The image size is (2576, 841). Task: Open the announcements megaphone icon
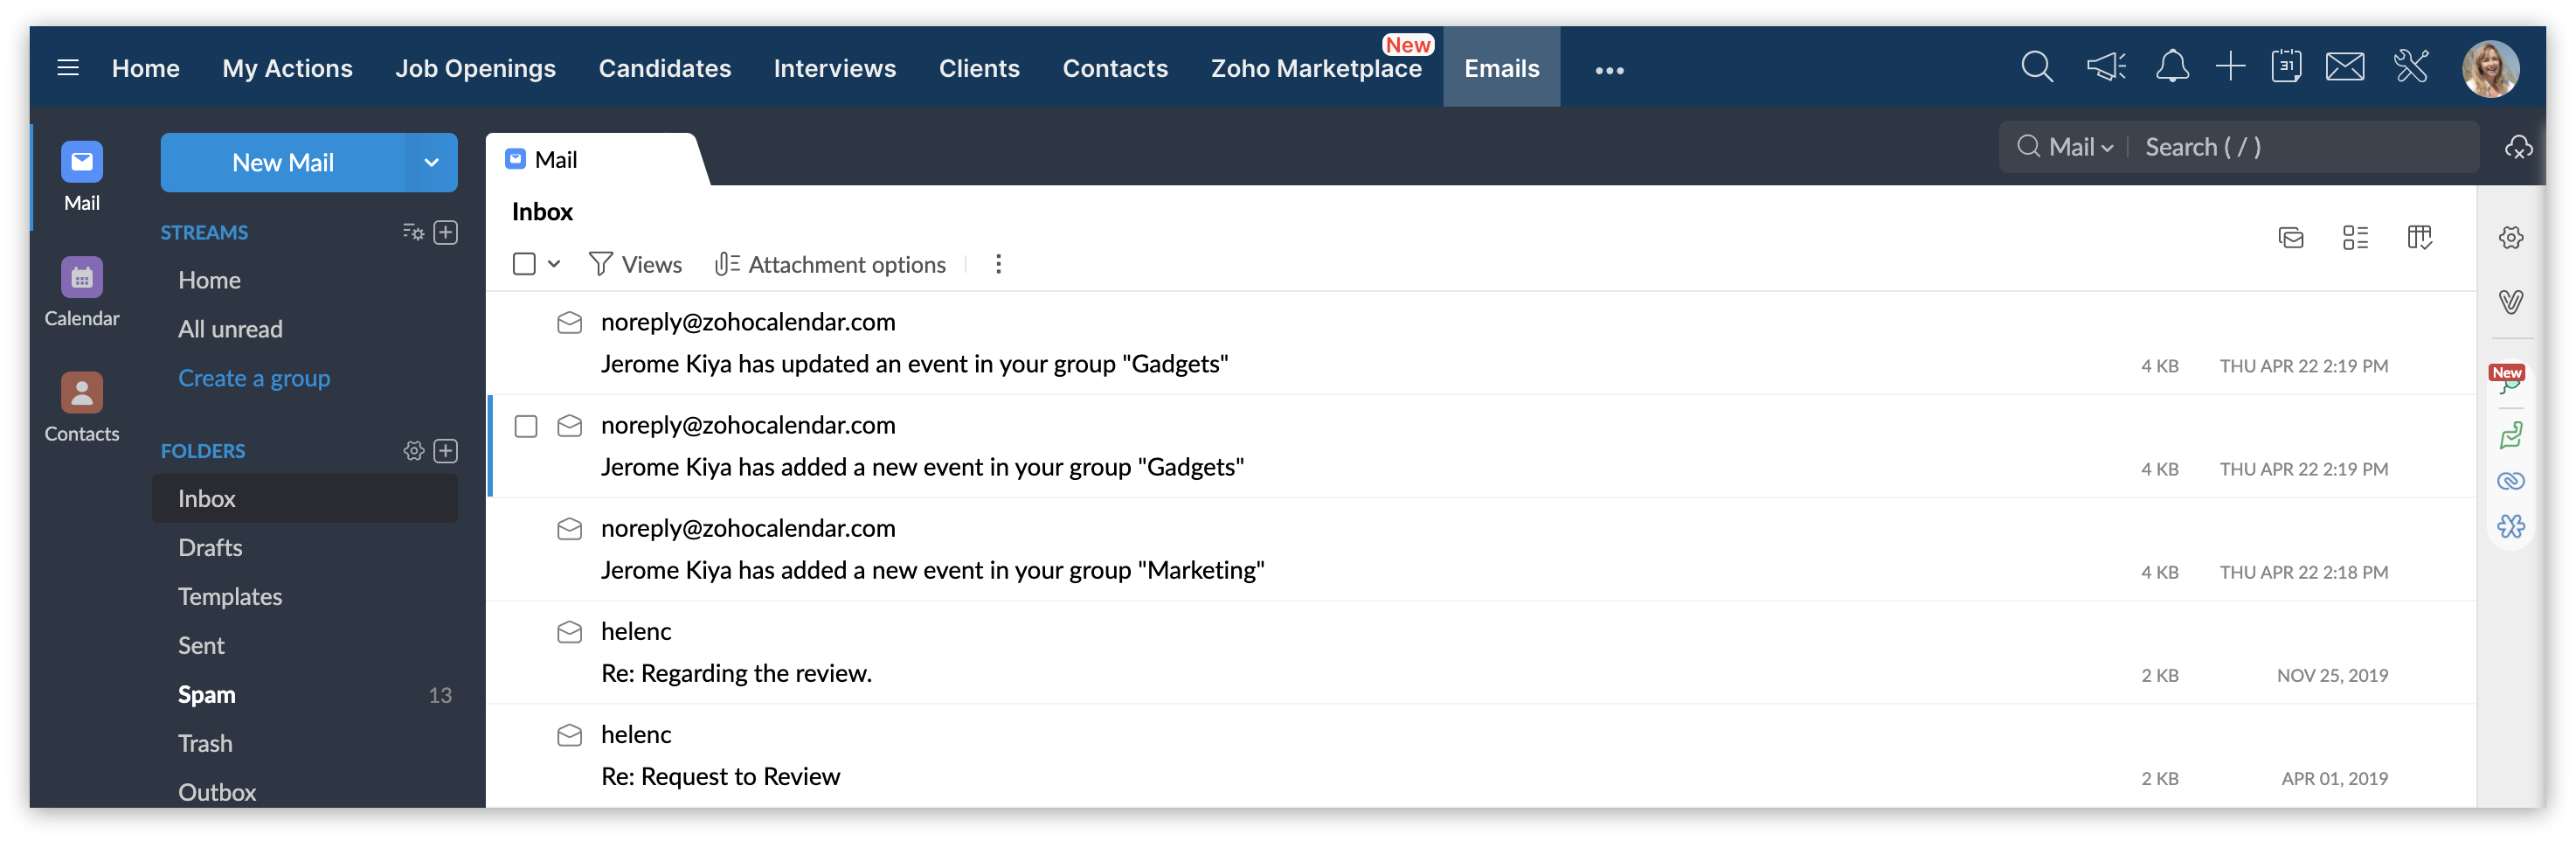(x=2106, y=68)
